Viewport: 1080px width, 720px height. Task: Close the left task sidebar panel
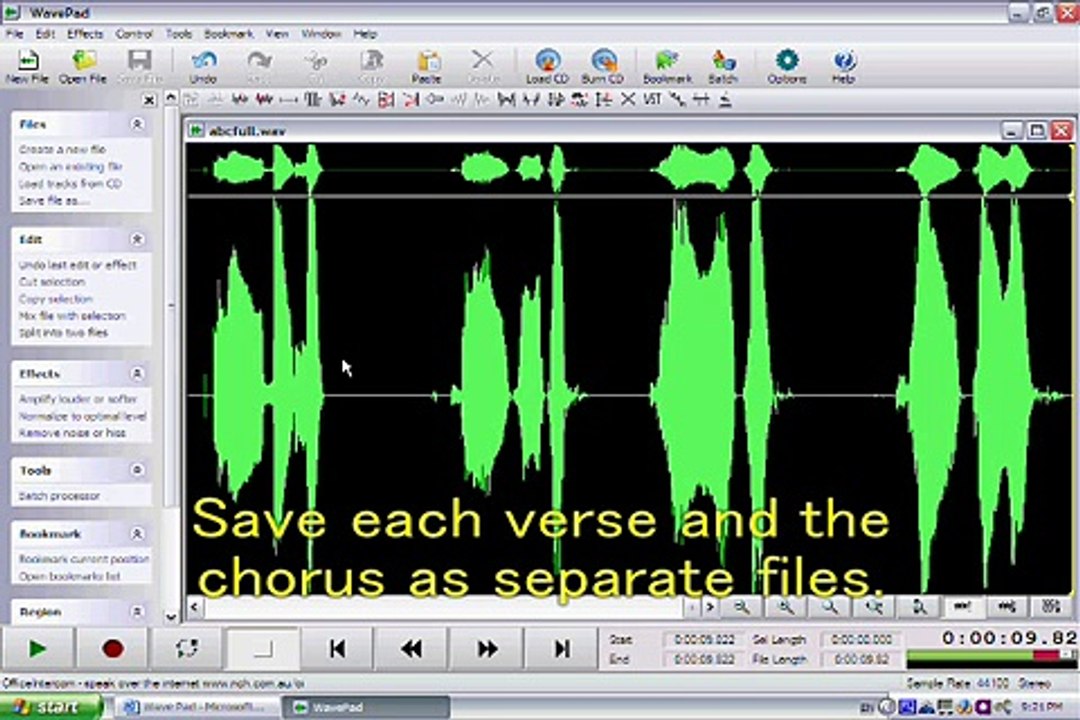pyautogui.click(x=149, y=101)
